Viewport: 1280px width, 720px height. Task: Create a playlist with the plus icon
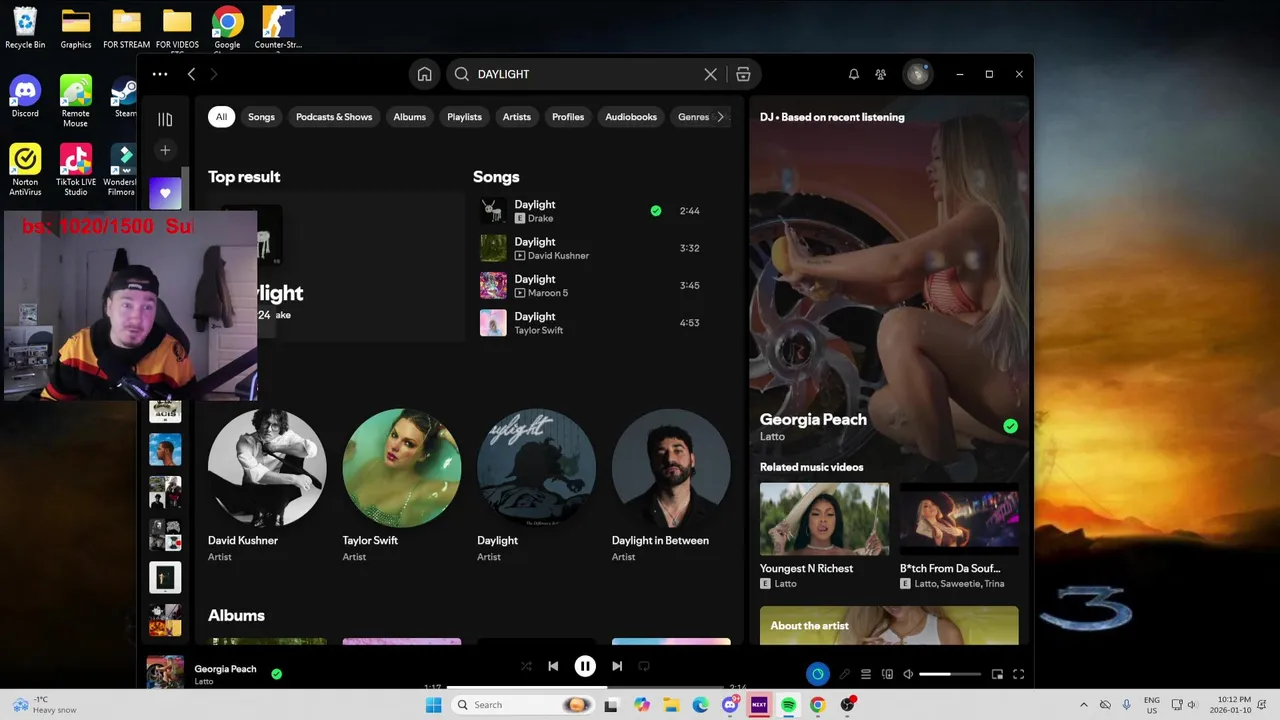pyautogui.click(x=165, y=150)
